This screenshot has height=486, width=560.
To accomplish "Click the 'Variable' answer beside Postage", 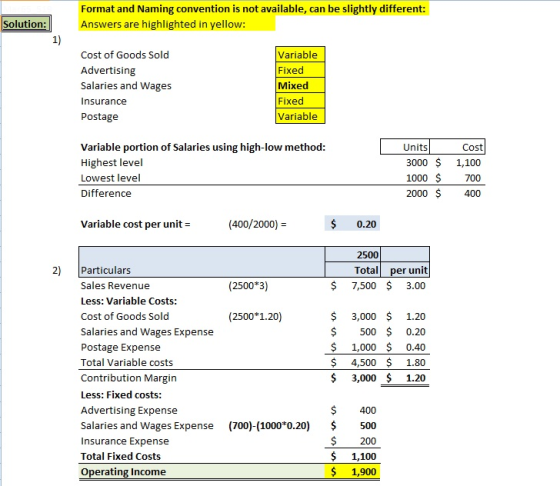I will 300,116.
